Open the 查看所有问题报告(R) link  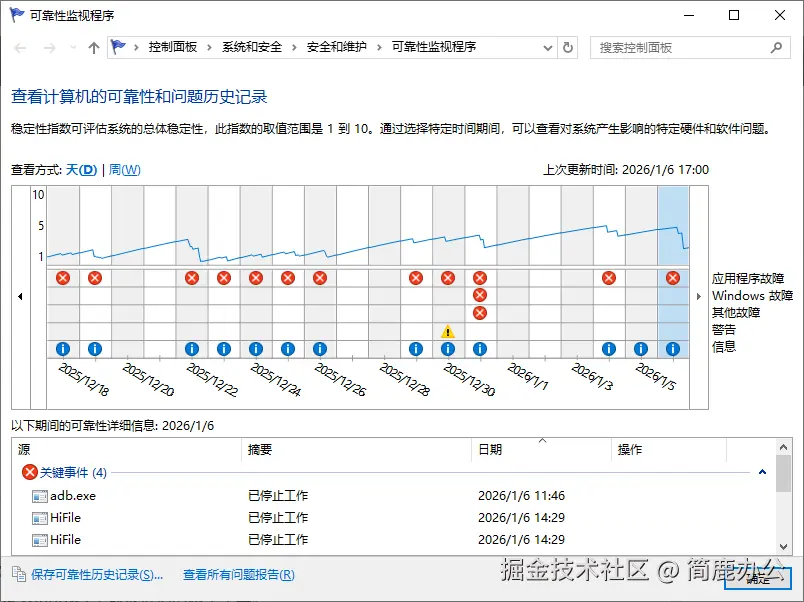tap(239, 575)
